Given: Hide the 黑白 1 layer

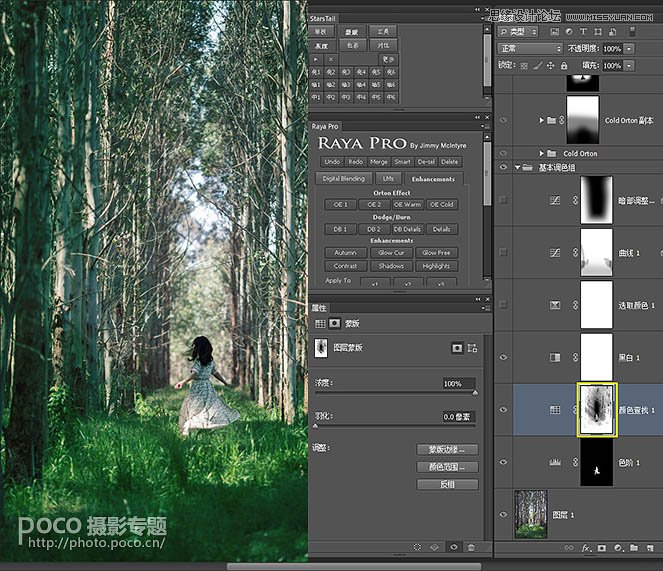Looking at the screenshot, I should pyautogui.click(x=503, y=357).
